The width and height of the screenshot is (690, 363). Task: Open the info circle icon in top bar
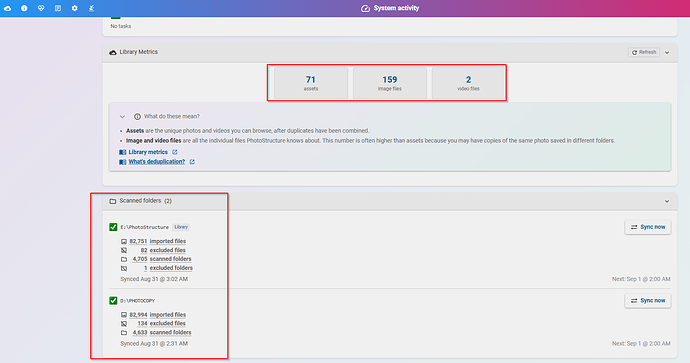(24, 8)
